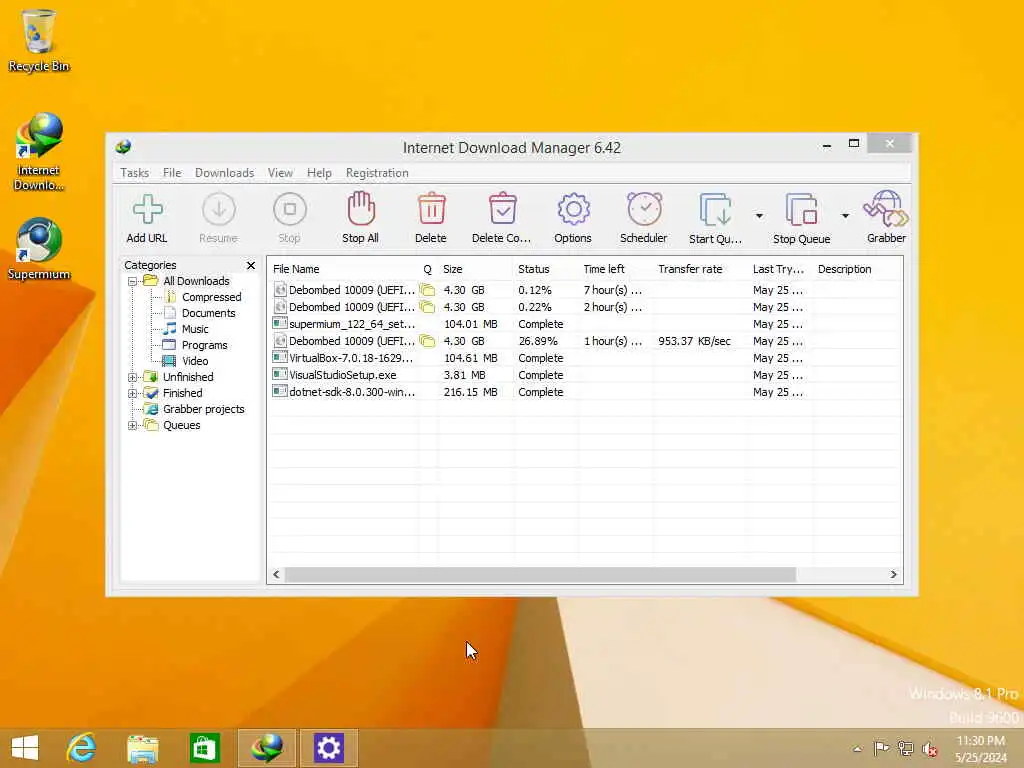
Task: Click the Start Queue toolbar icon
Action: [715, 210]
